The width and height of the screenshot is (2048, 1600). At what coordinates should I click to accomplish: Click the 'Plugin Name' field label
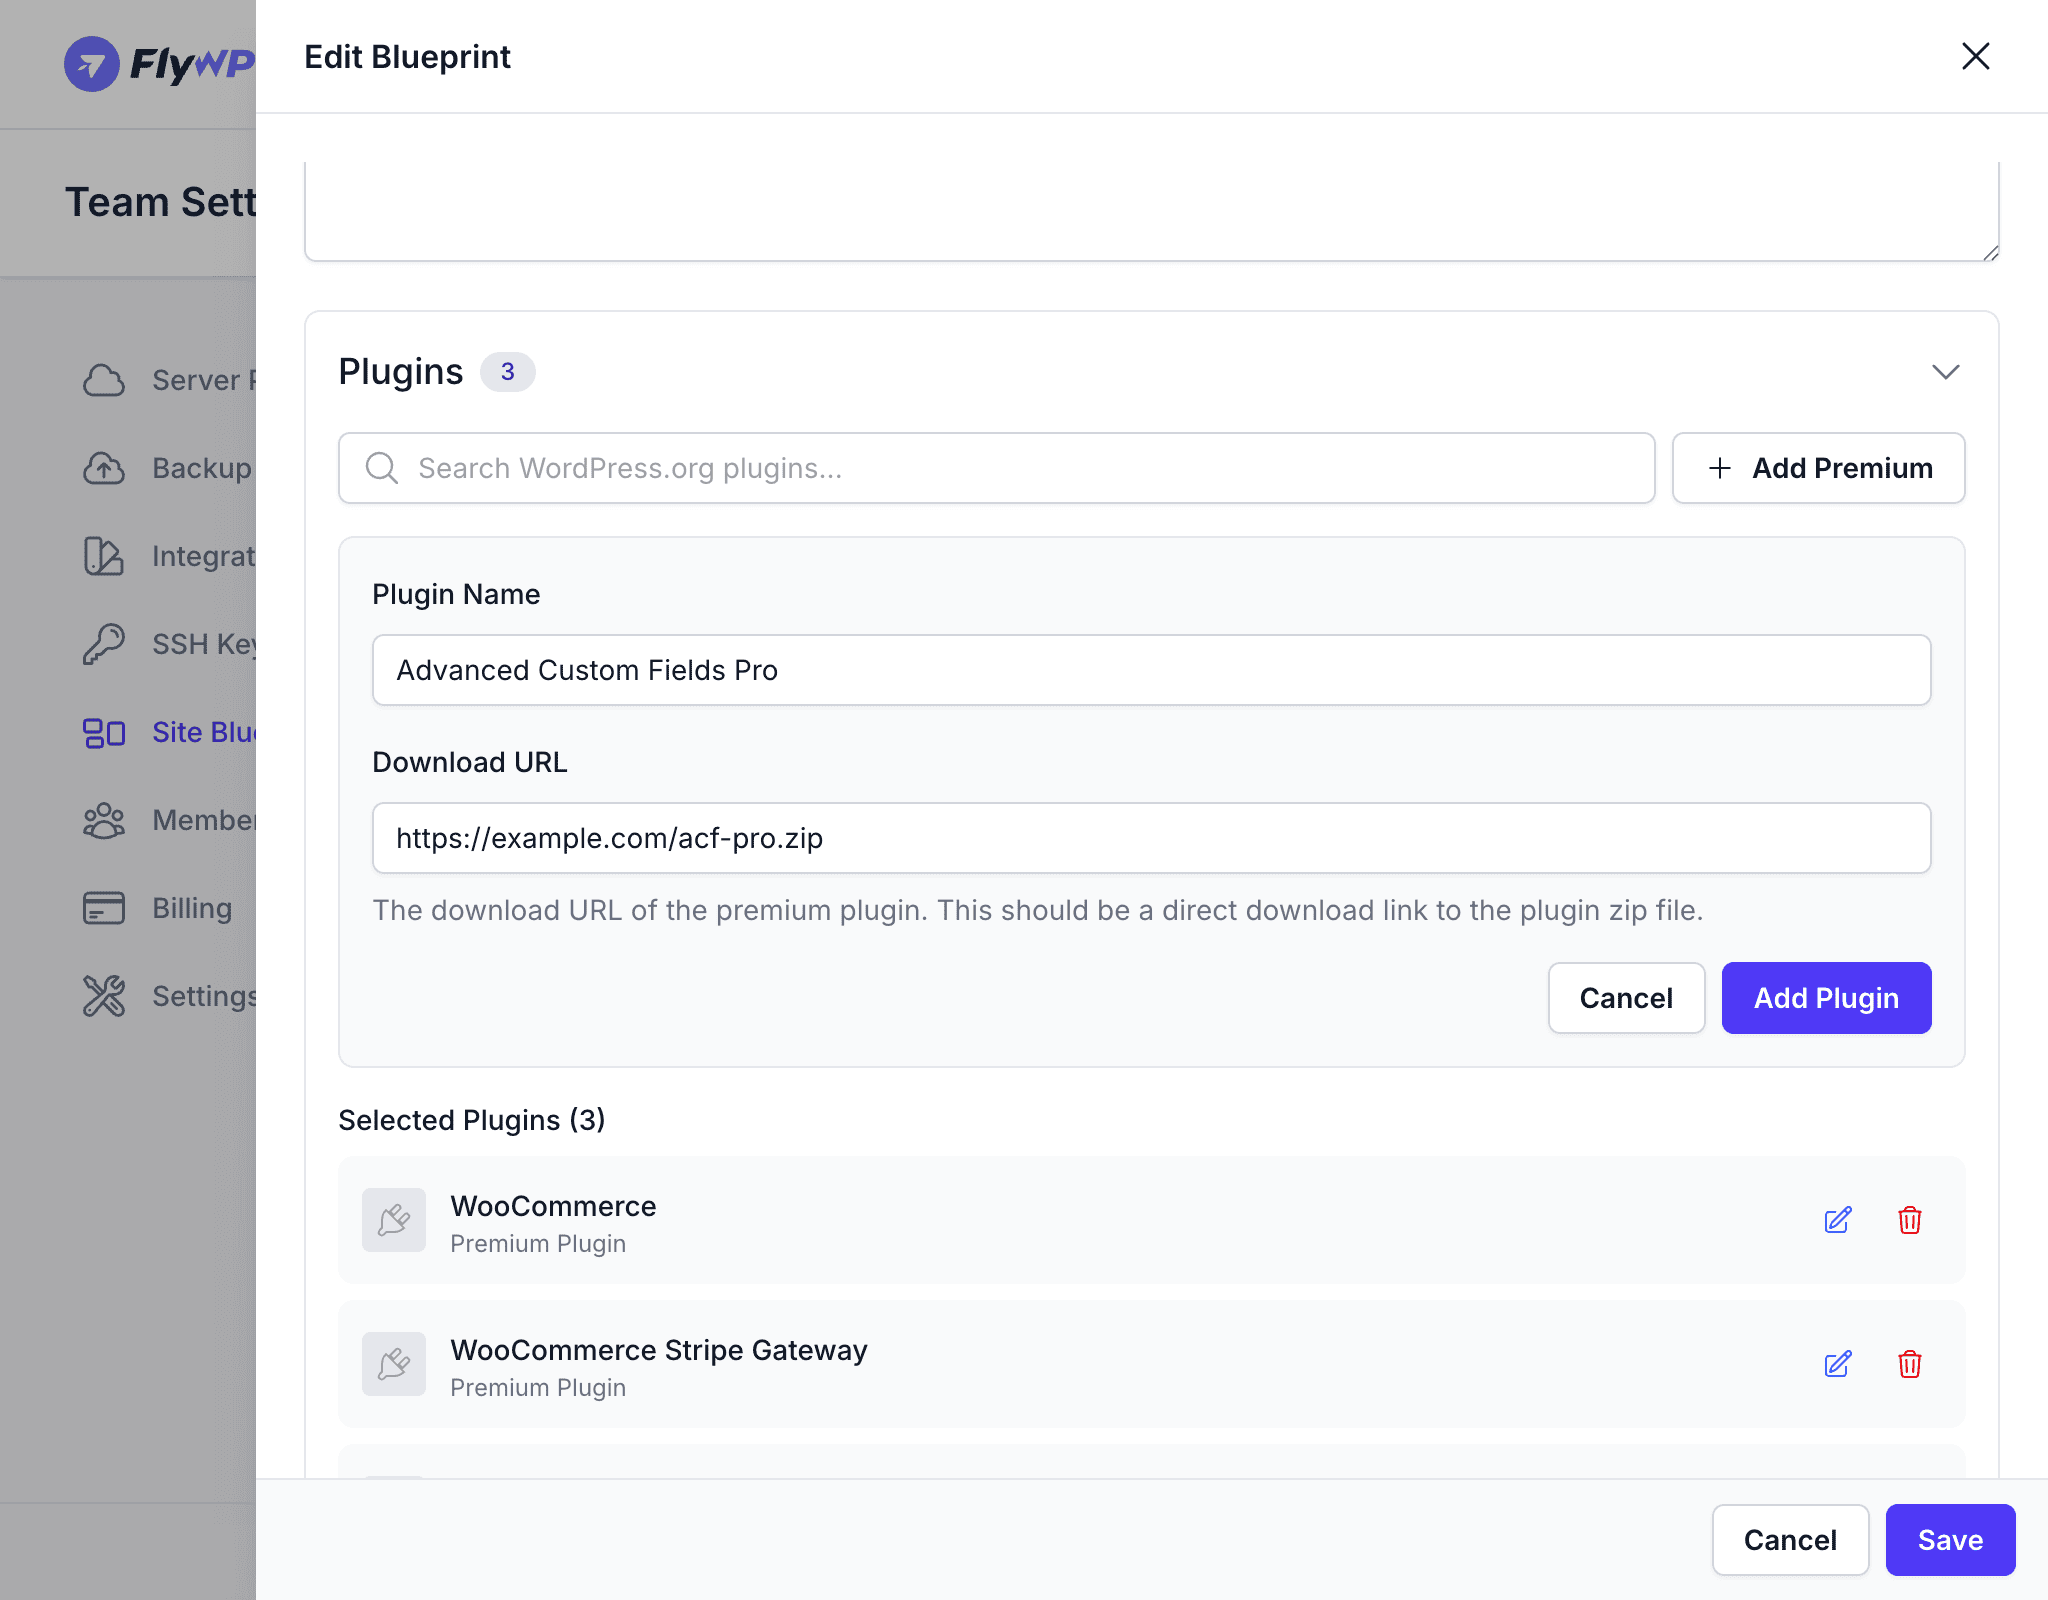point(456,594)
